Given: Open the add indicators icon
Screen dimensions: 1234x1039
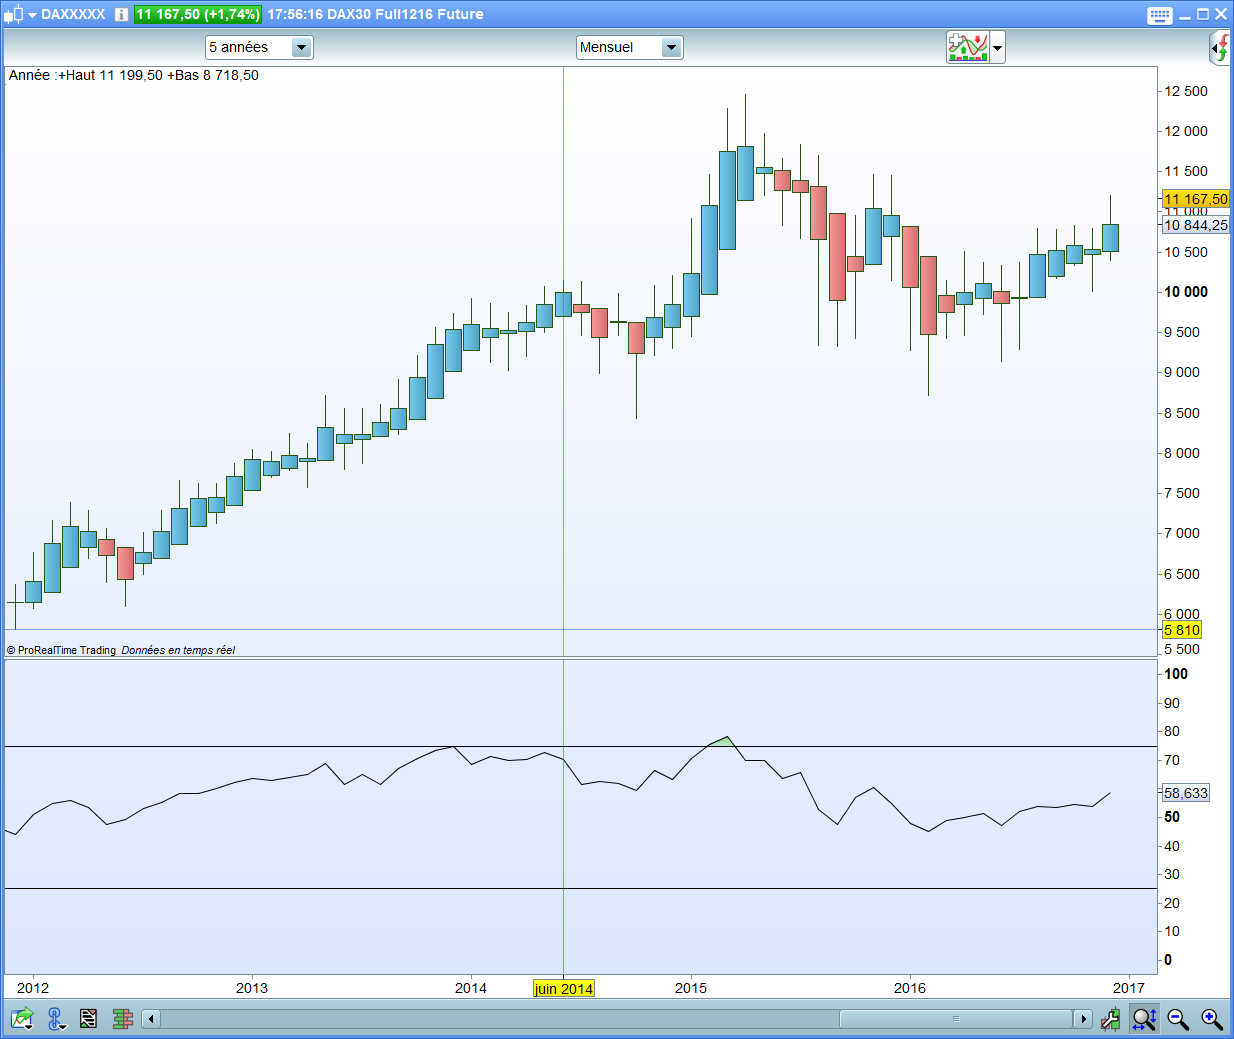Looking at the screenshot, I should point(967,47).
